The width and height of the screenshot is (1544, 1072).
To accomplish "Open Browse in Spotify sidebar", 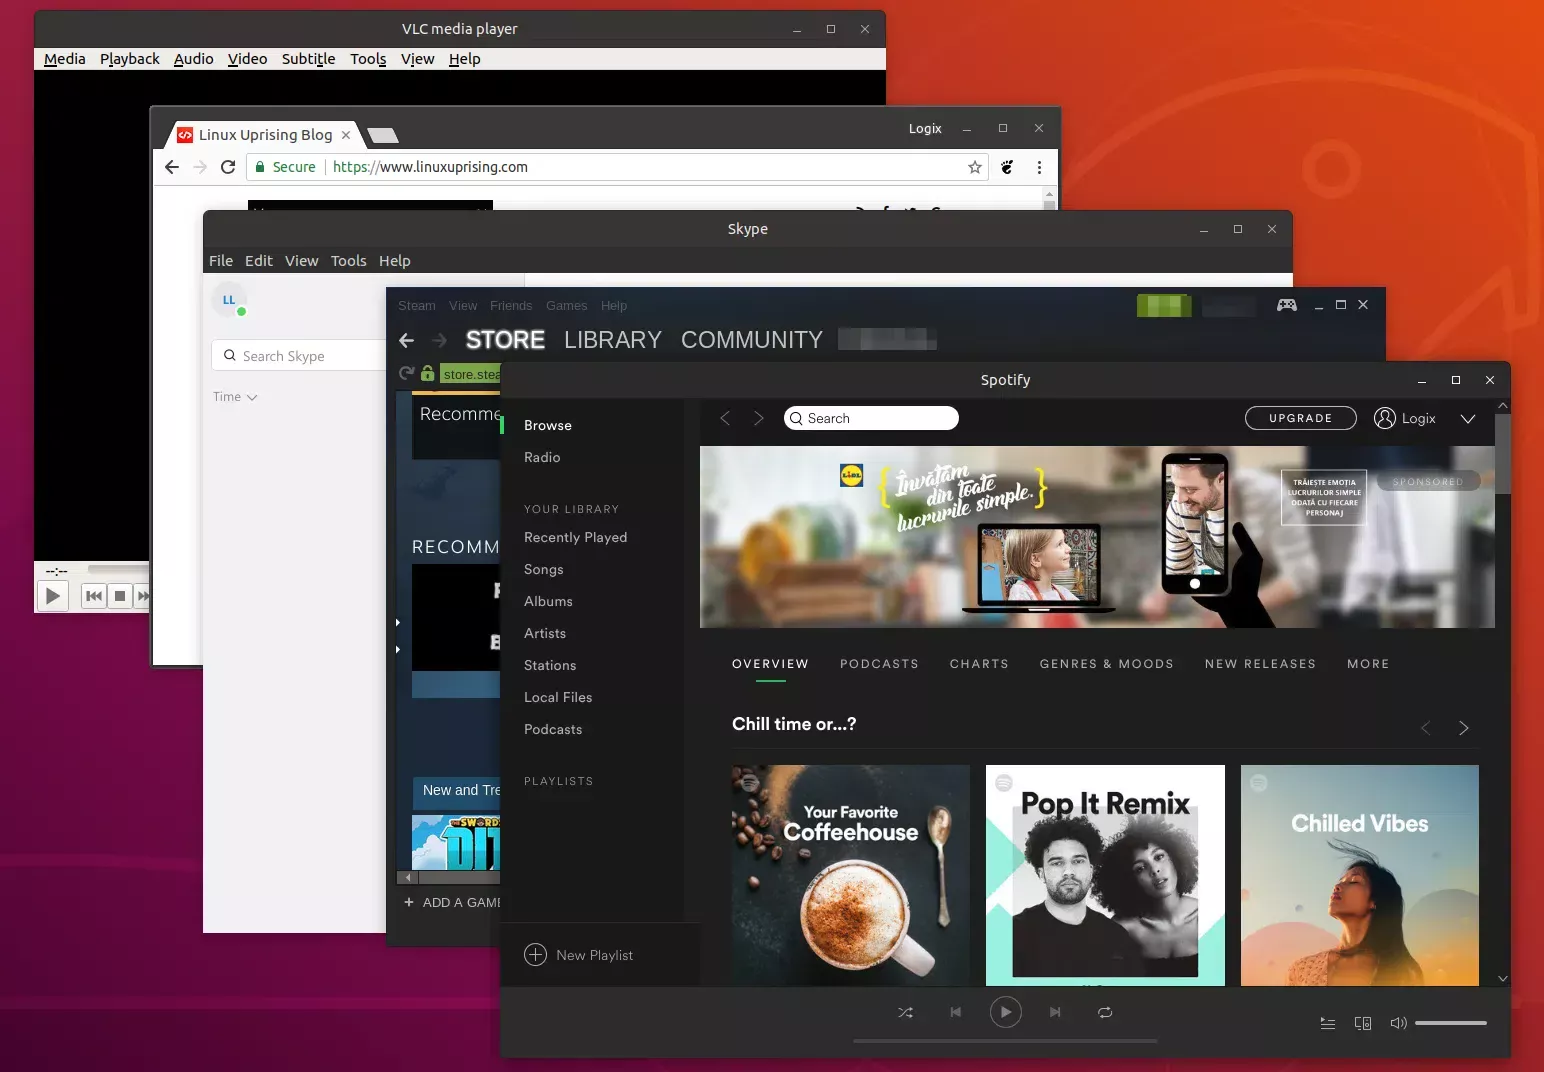I will (548, 425).
